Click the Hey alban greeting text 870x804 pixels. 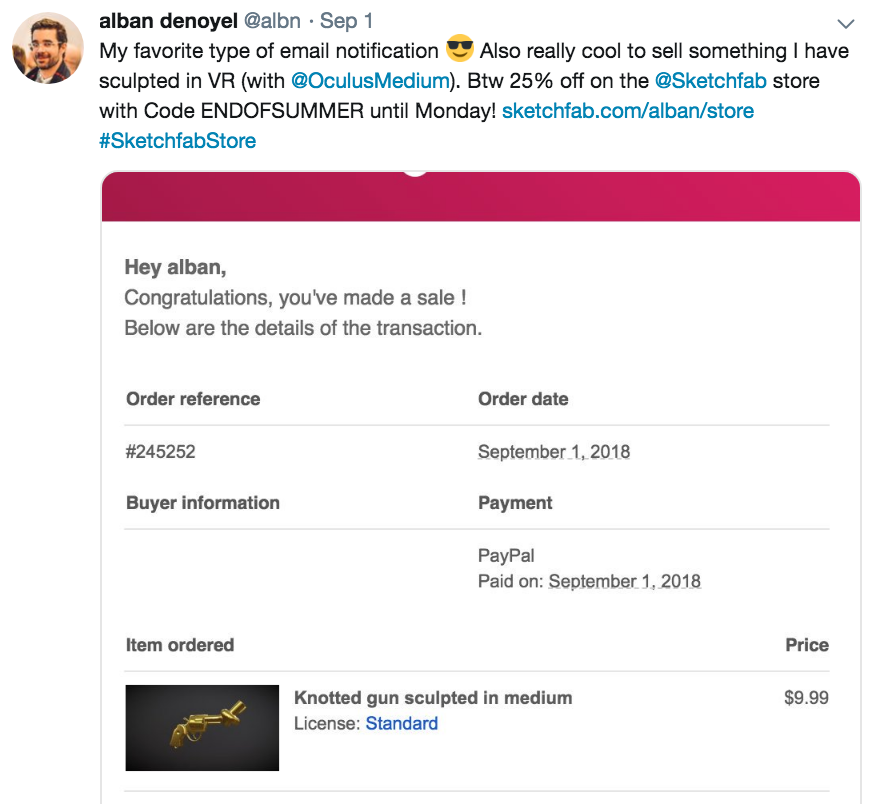175,267
